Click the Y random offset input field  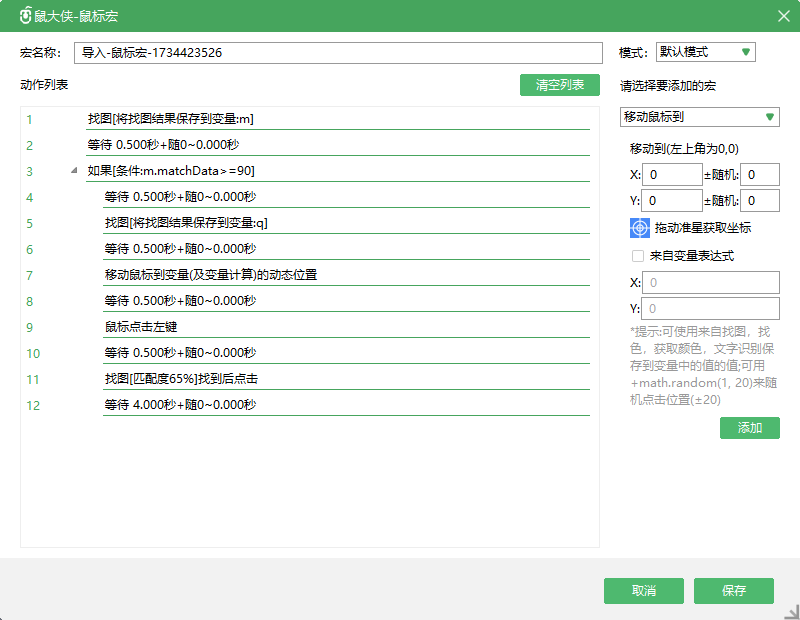tap(759, 201)
